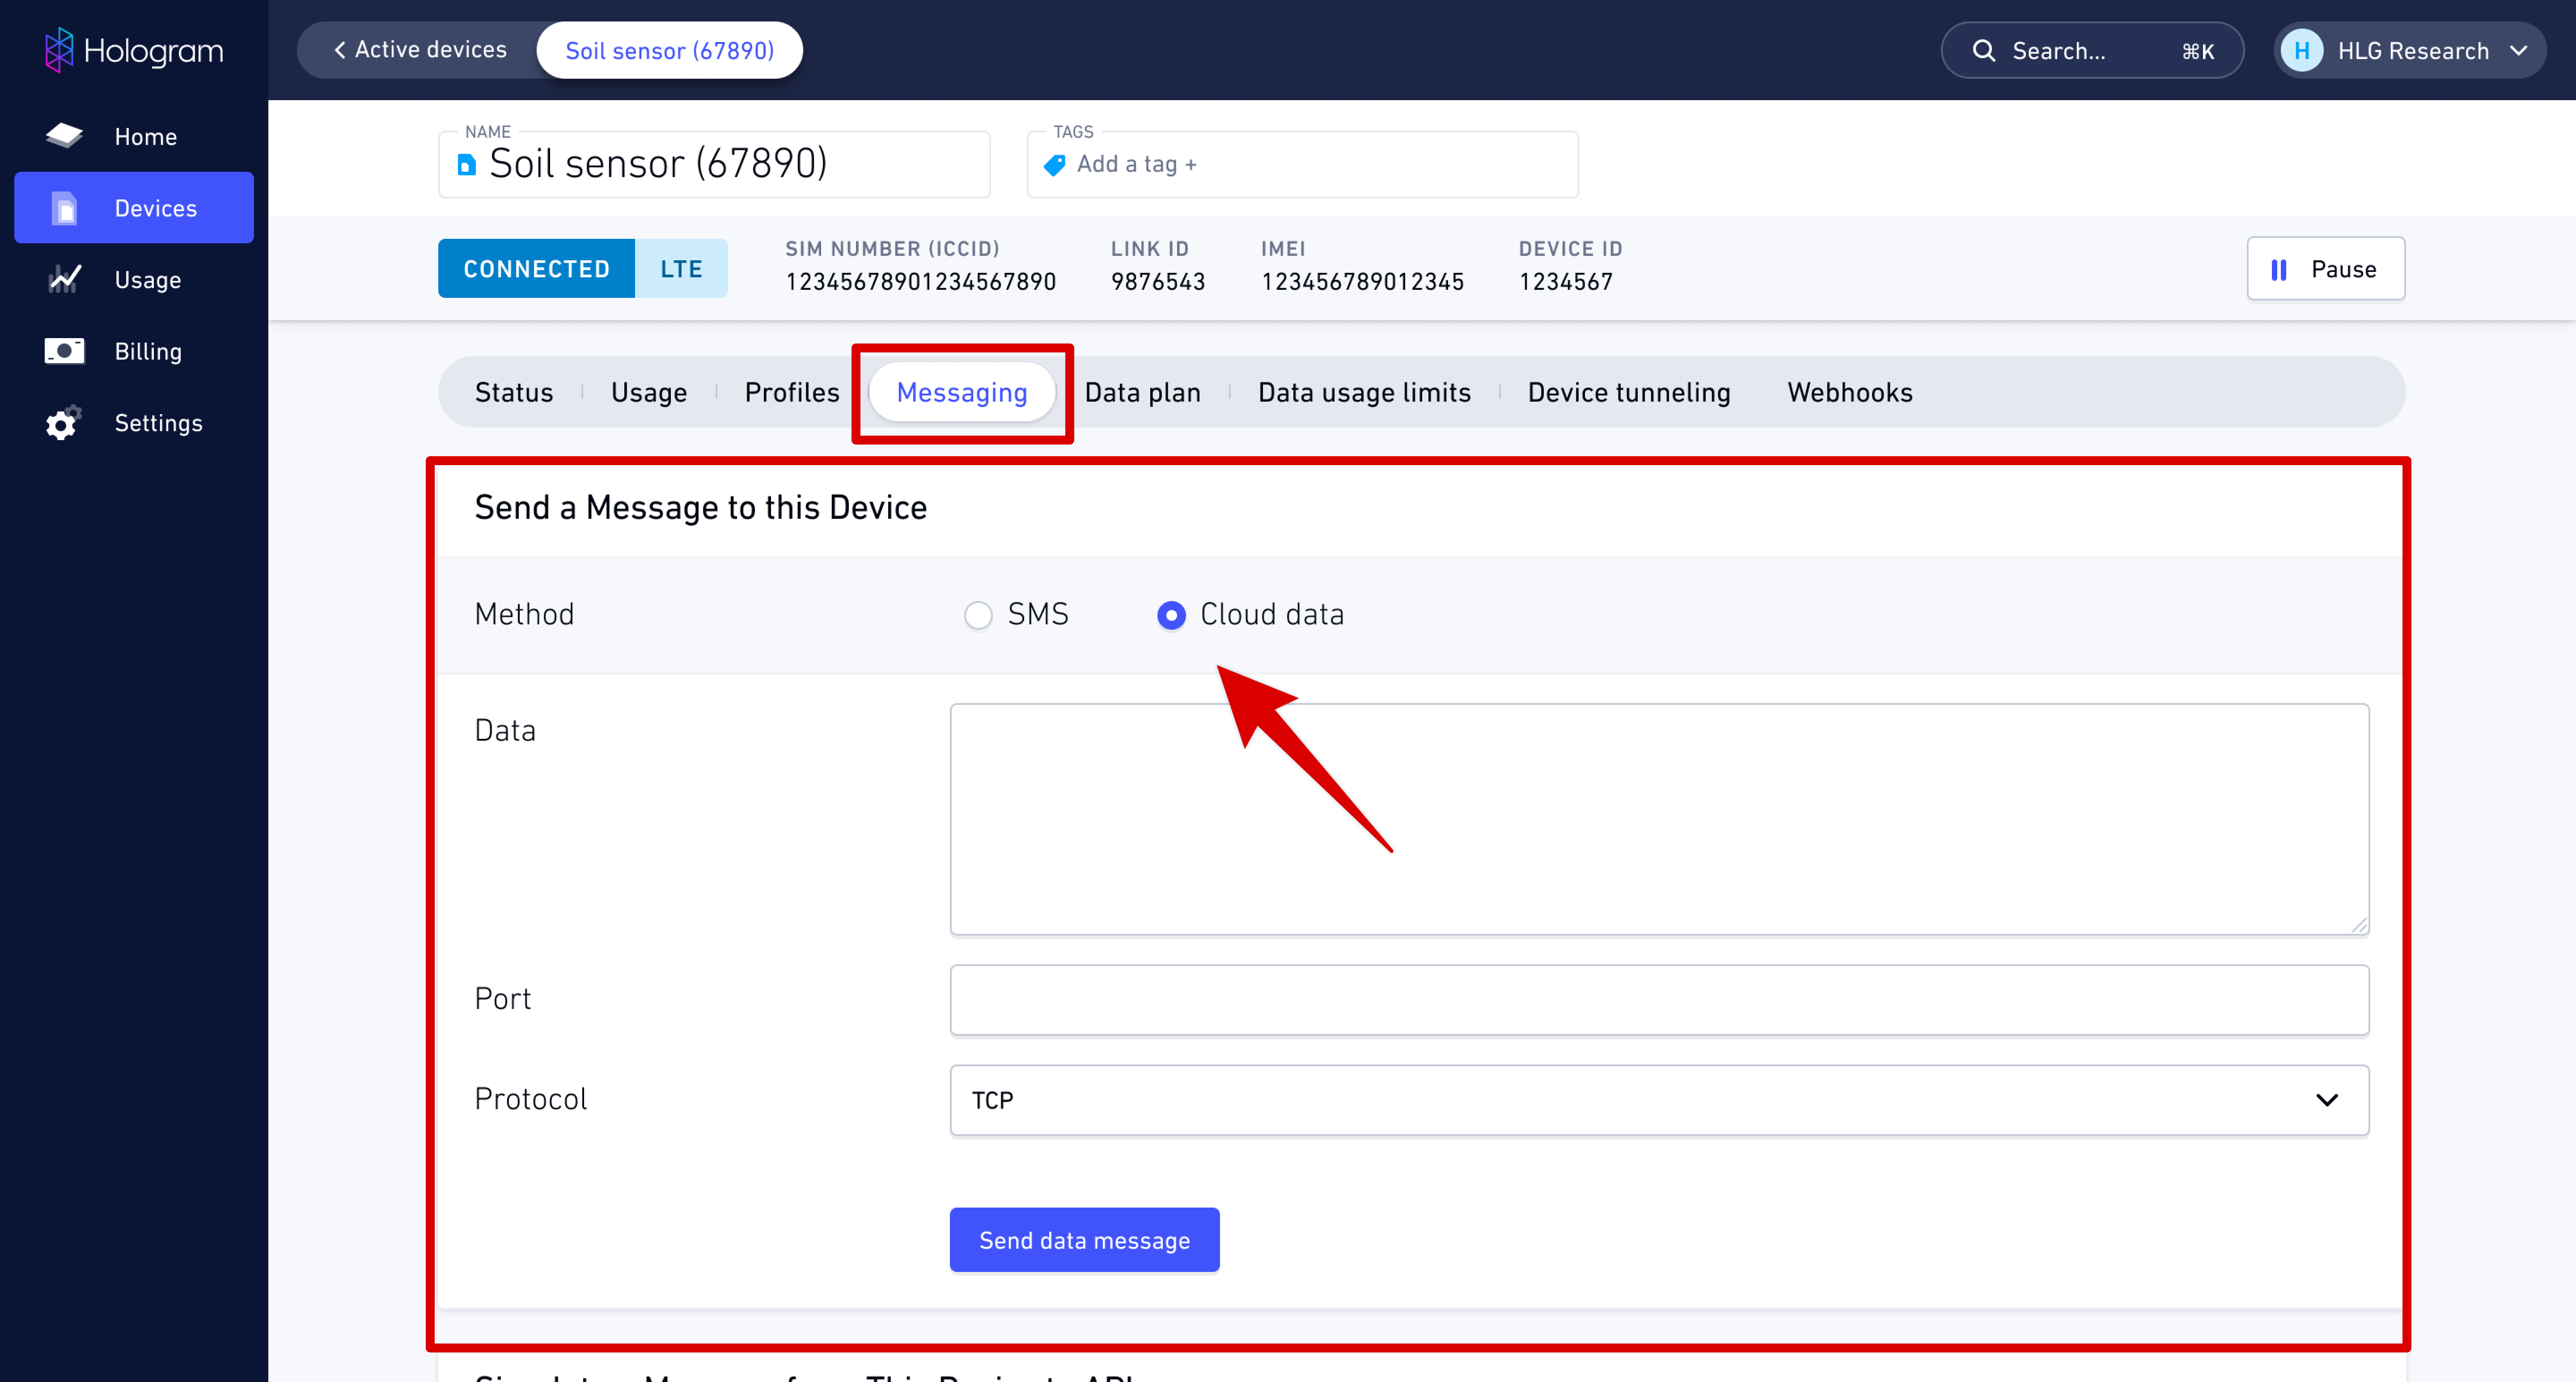
Task: Go back to Active devices
Action: coord(420,50)
